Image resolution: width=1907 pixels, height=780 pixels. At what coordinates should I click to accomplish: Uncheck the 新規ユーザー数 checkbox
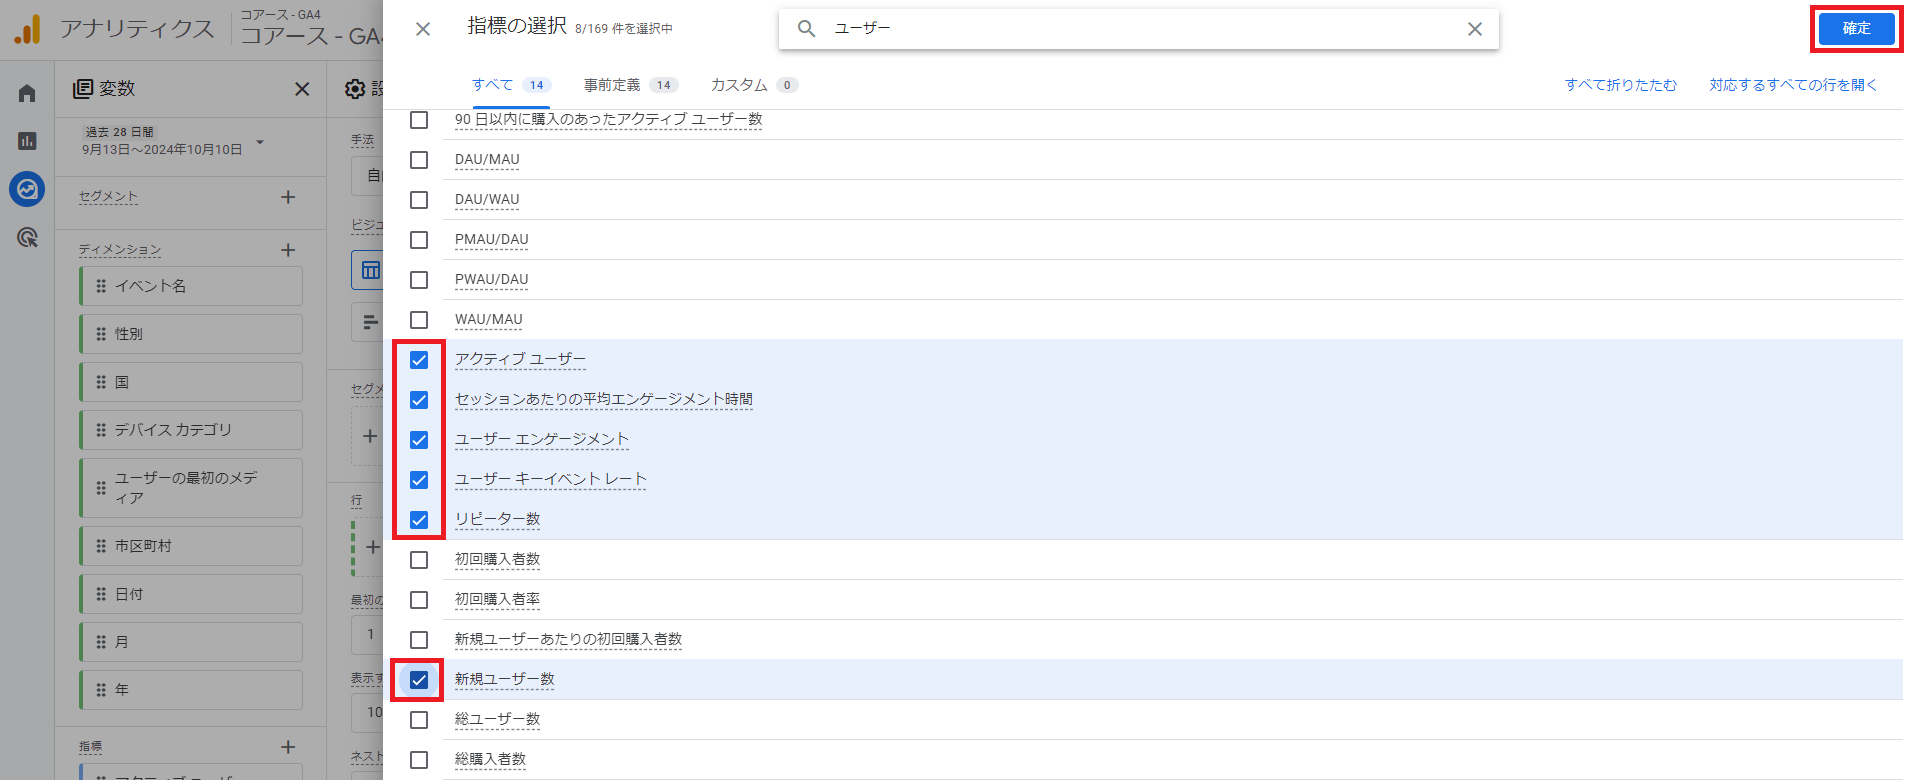click(419, 680)
